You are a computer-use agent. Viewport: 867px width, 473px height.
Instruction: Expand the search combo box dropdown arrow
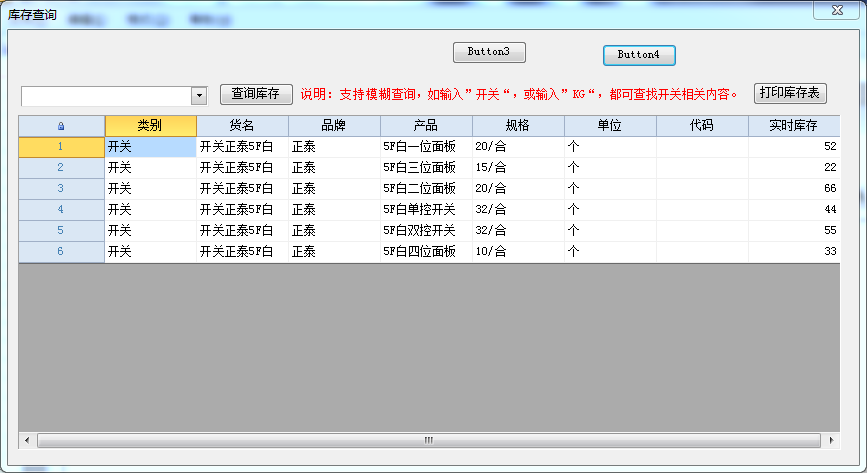[198, 95]
